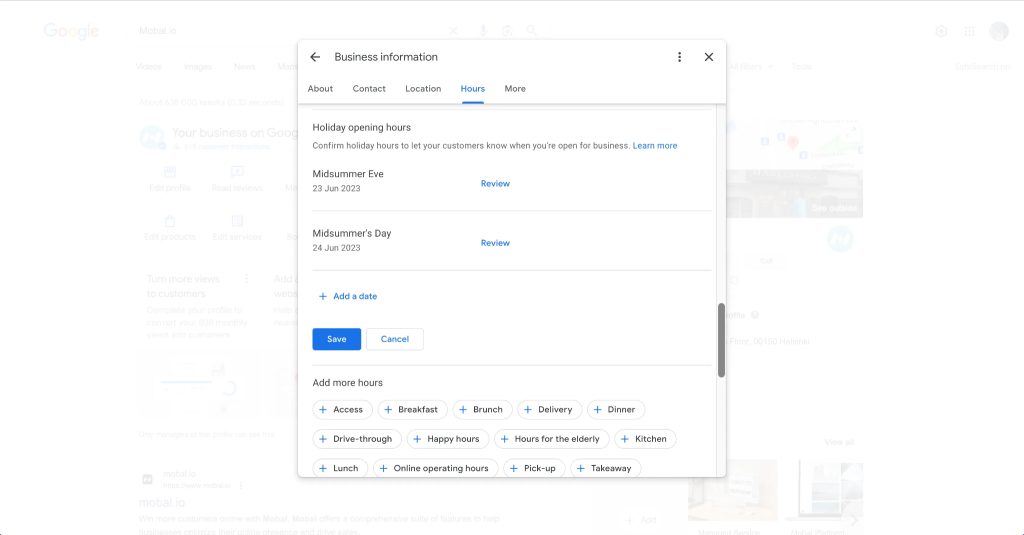Open Edit profile in background page
This screenshot has width=1024, height=535.
coord(170,179)
